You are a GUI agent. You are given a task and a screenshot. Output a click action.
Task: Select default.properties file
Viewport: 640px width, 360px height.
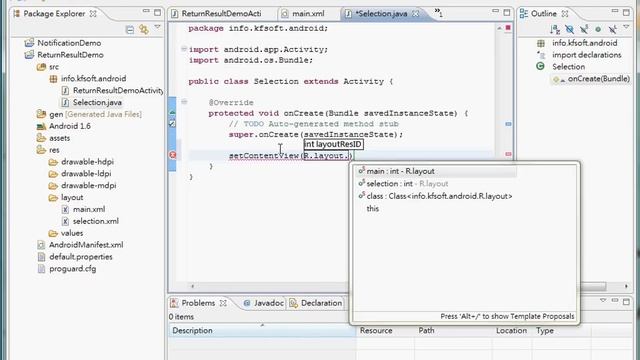tap(81, 257)
